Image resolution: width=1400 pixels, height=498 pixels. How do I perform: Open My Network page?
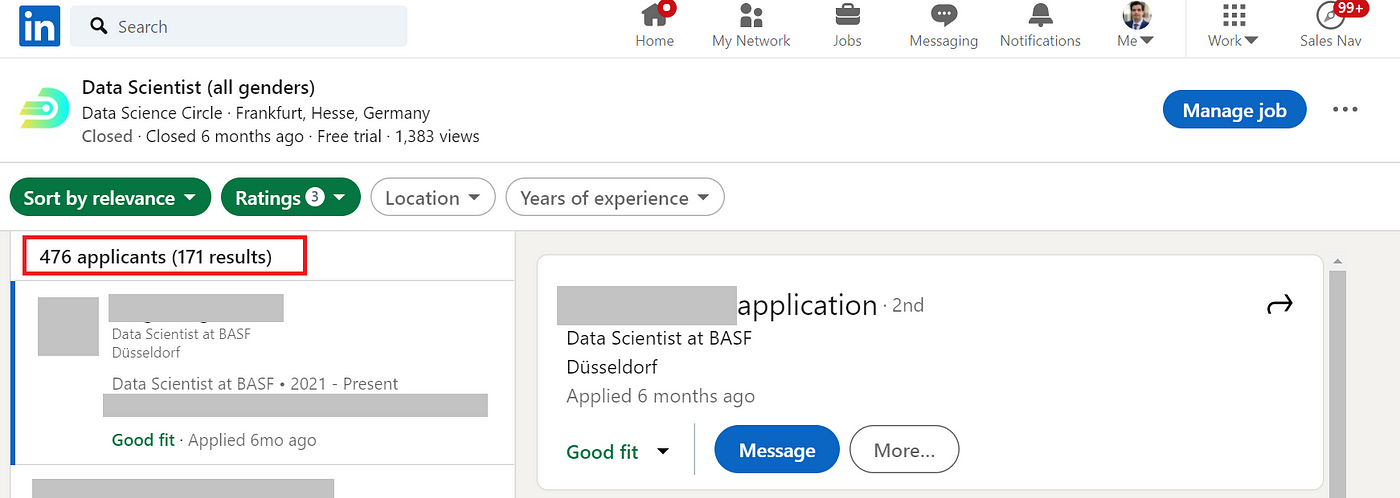[751, 26]
